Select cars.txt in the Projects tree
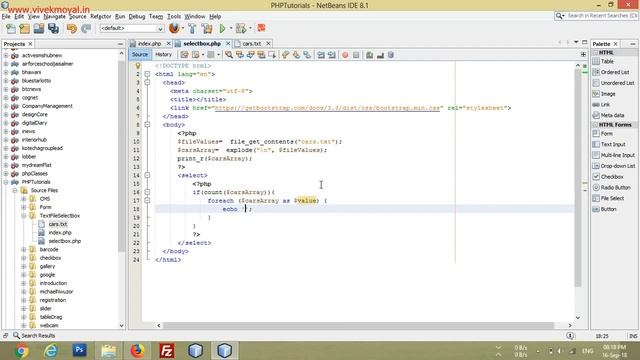The width and height of the screenshot is (640, 360). [58, 224]
